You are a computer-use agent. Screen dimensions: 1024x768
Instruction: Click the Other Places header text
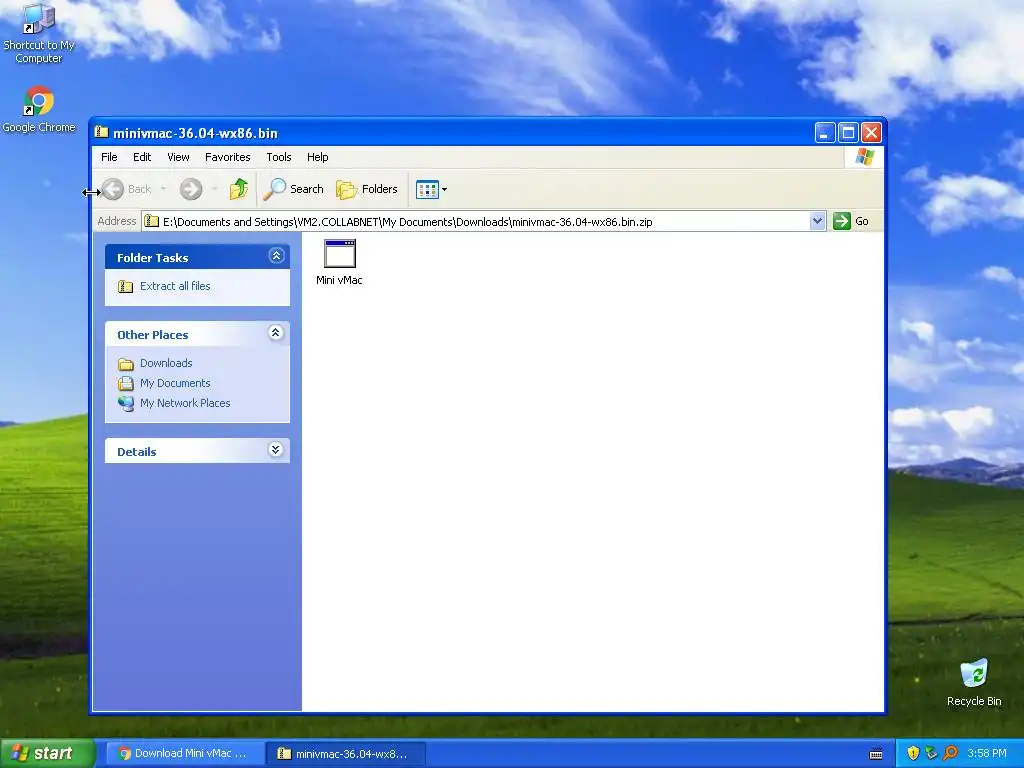point(152,335)
